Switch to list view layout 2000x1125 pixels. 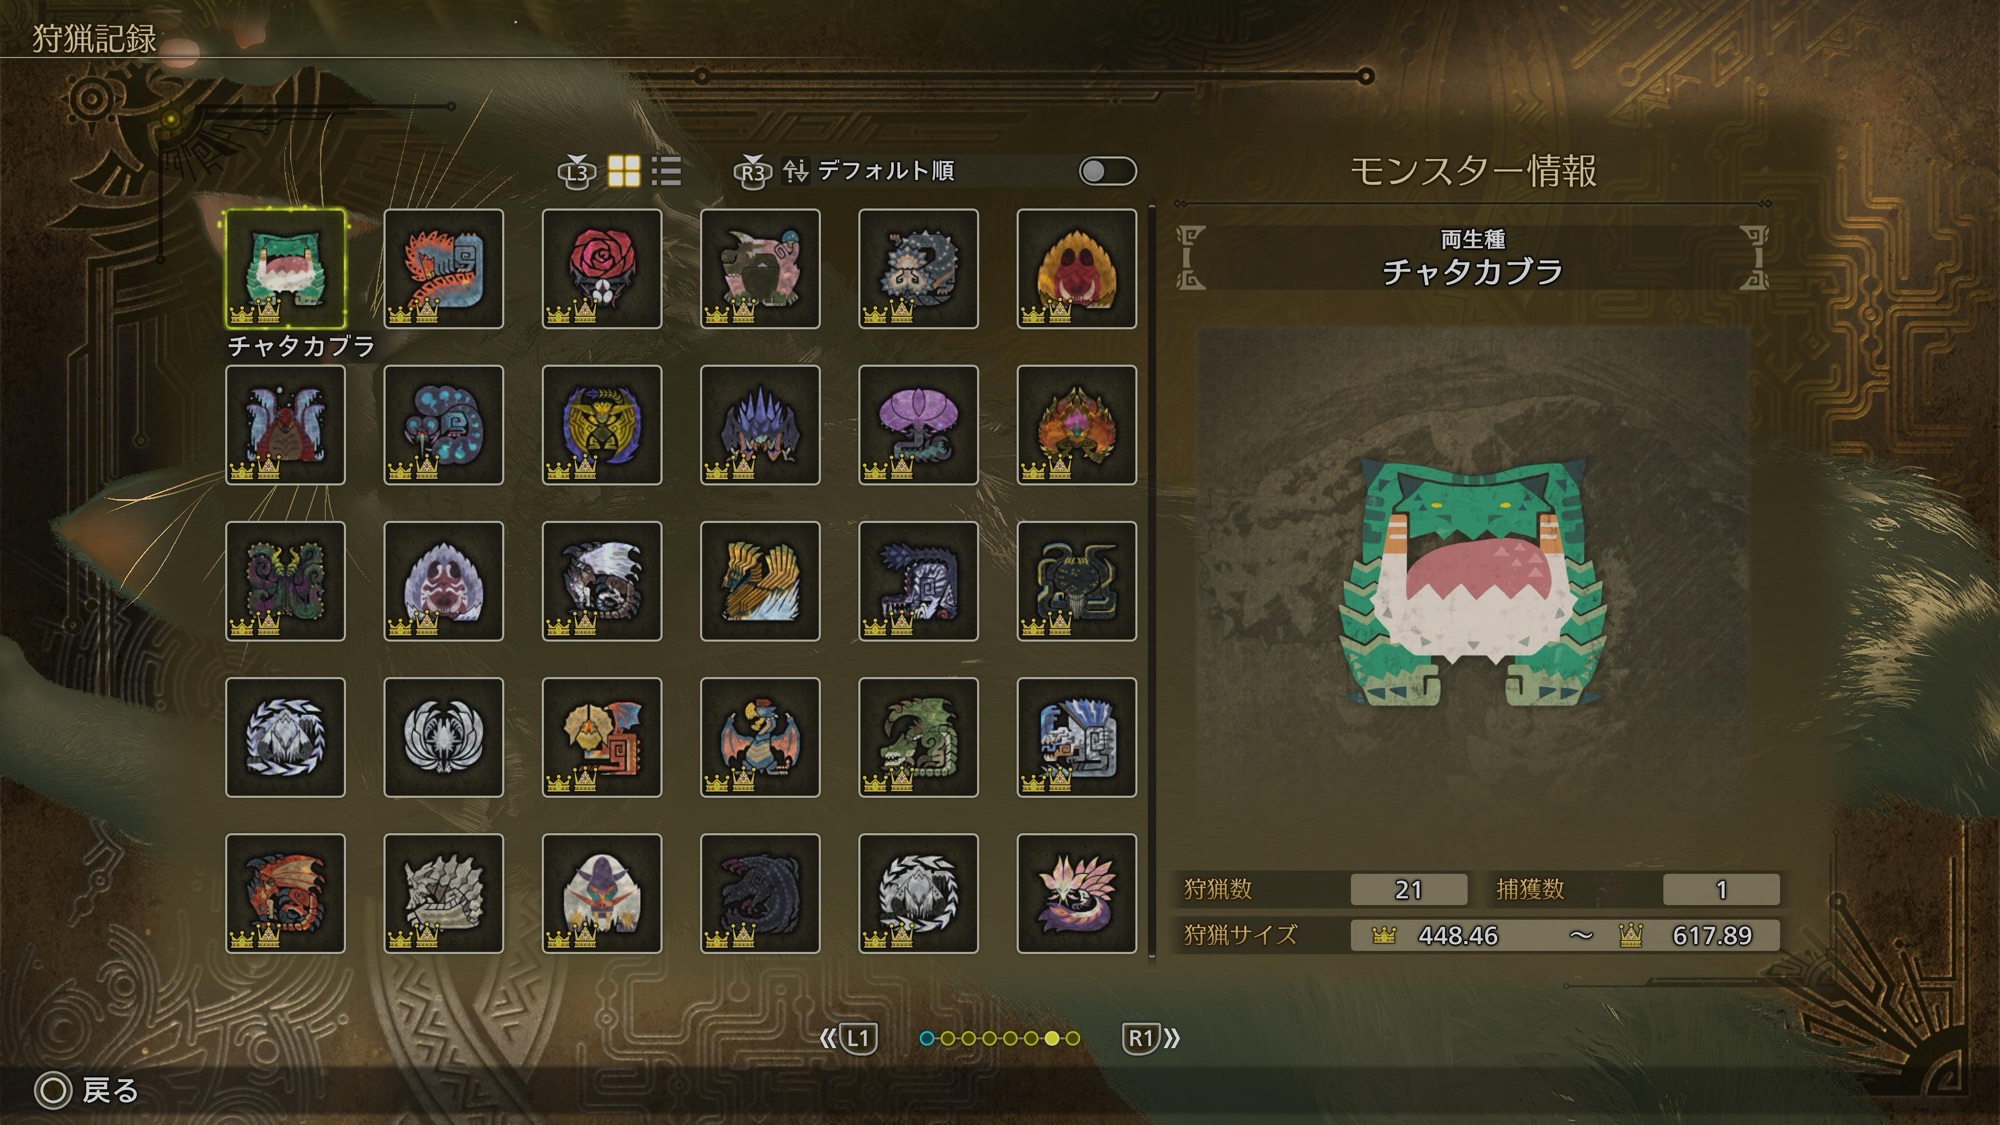pyautogui.click(x=666, y=171)
